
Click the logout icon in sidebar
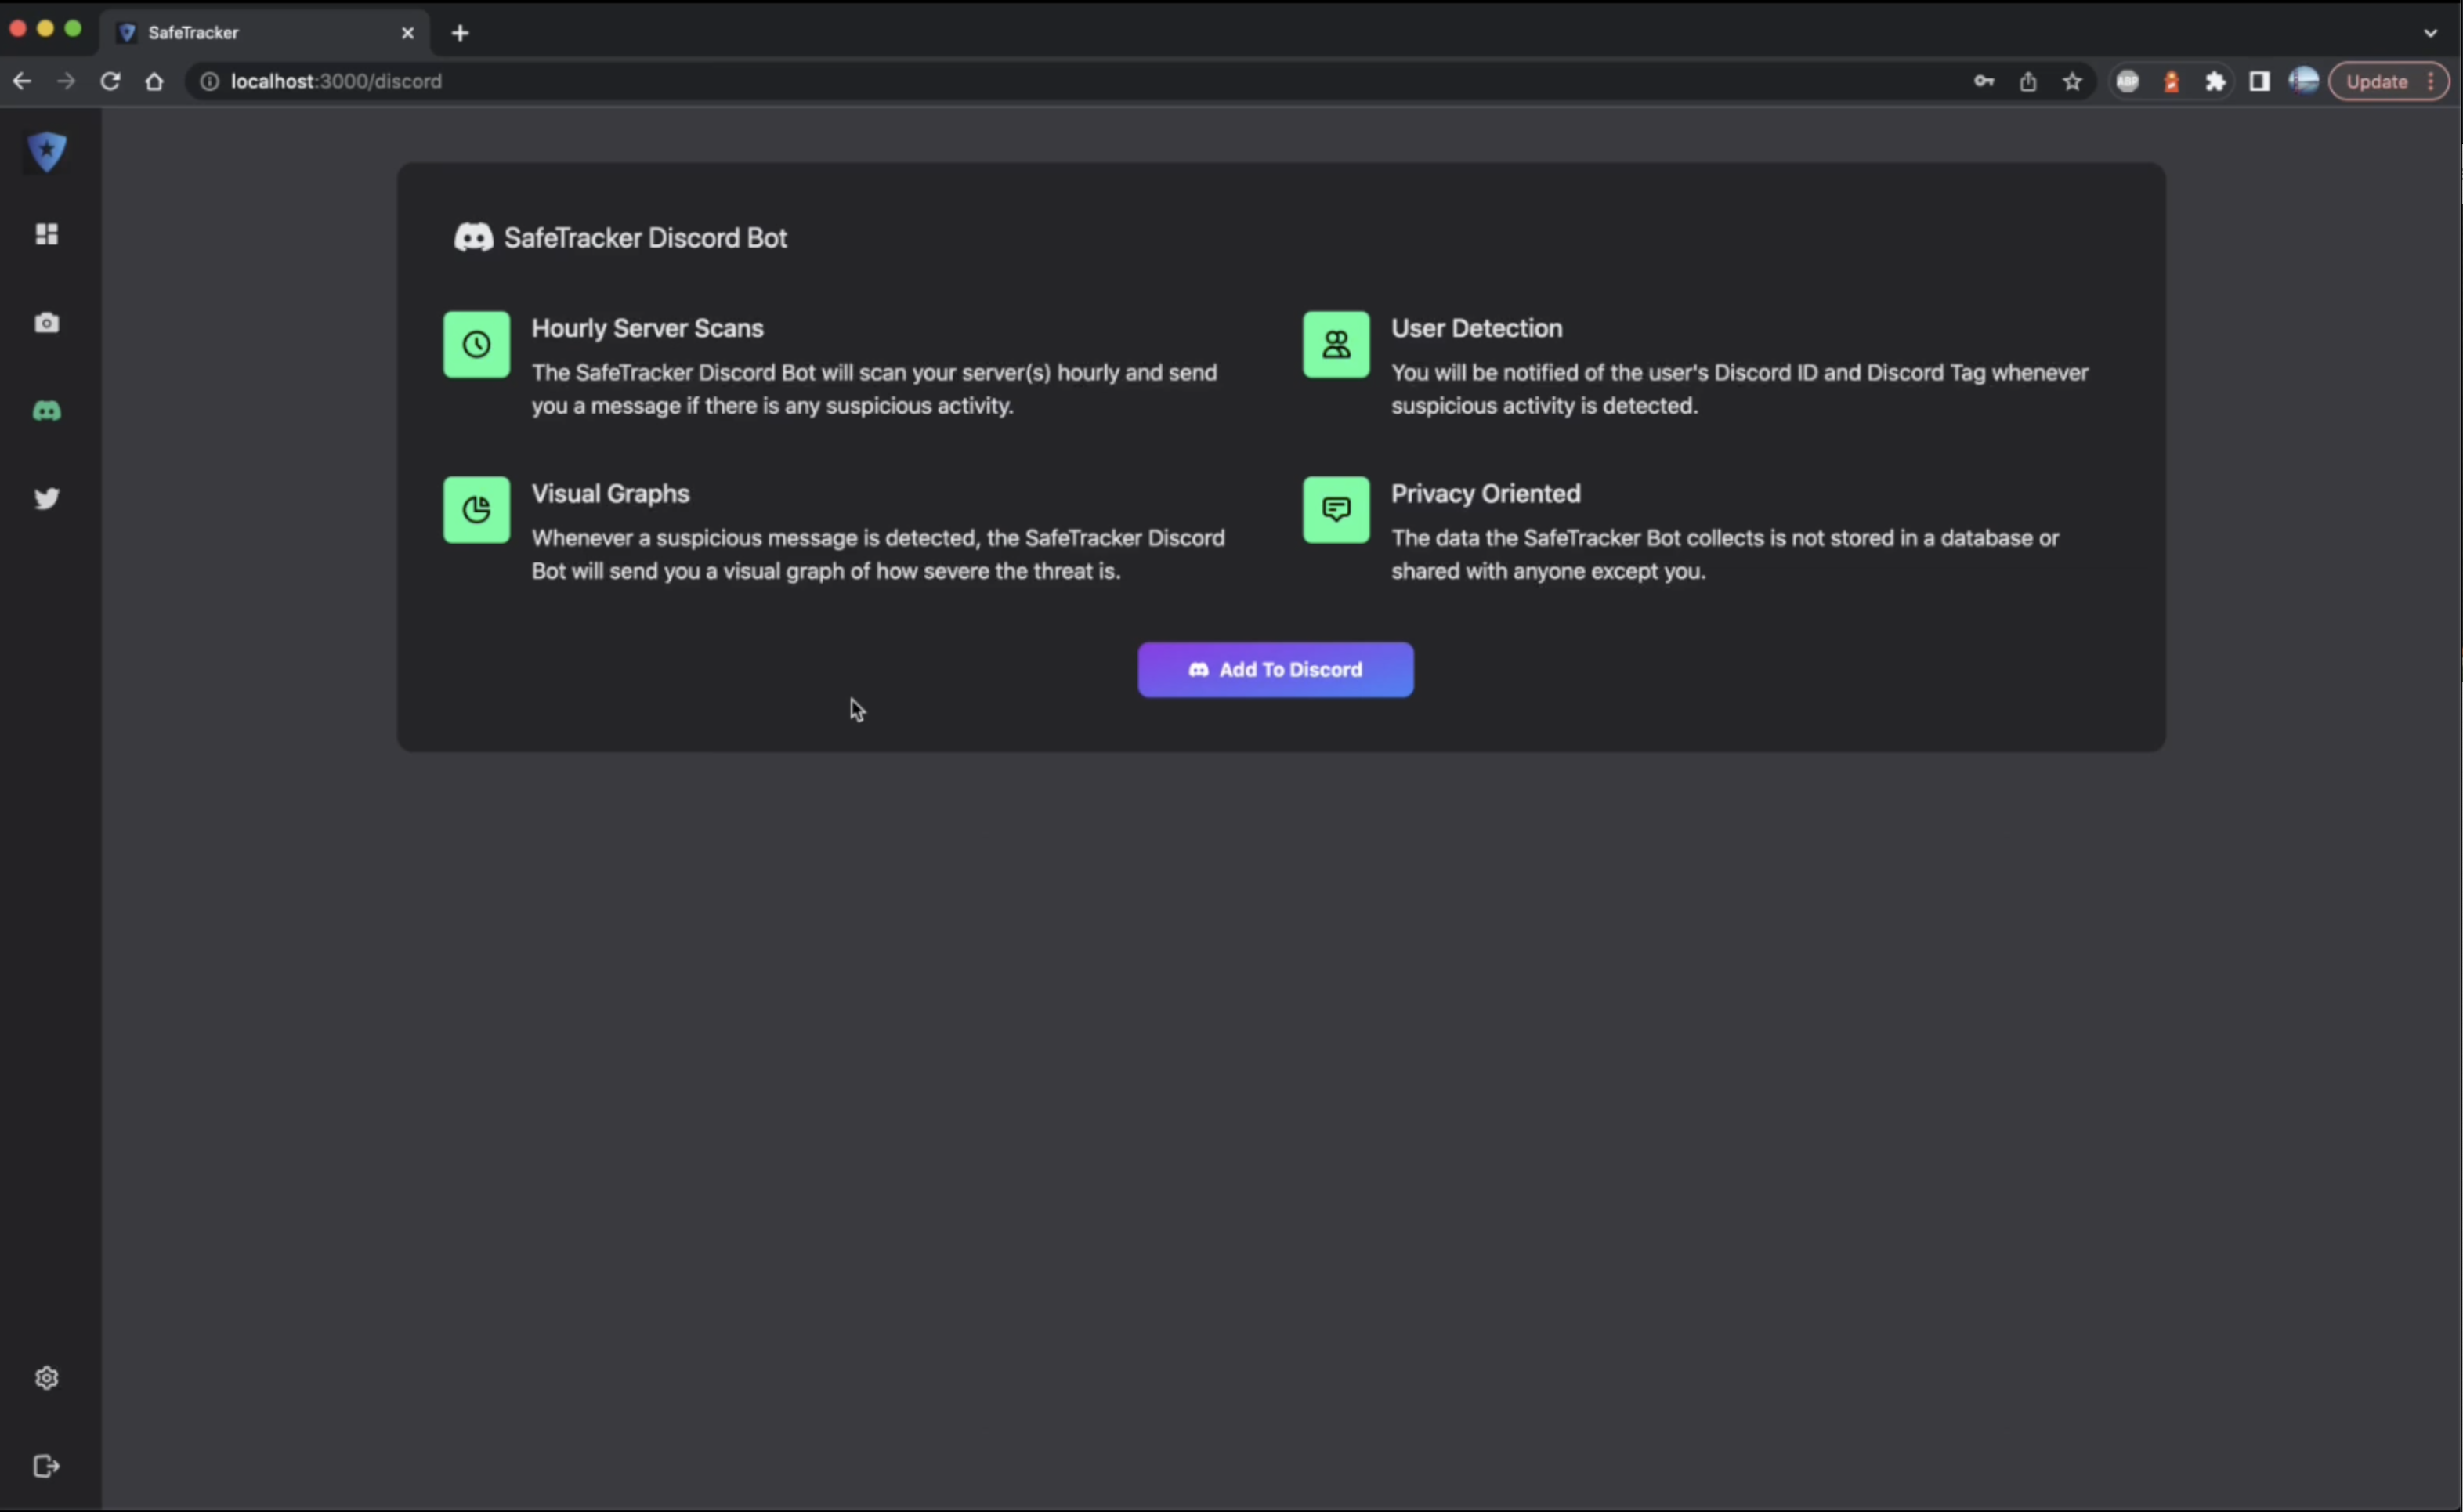46,1466
